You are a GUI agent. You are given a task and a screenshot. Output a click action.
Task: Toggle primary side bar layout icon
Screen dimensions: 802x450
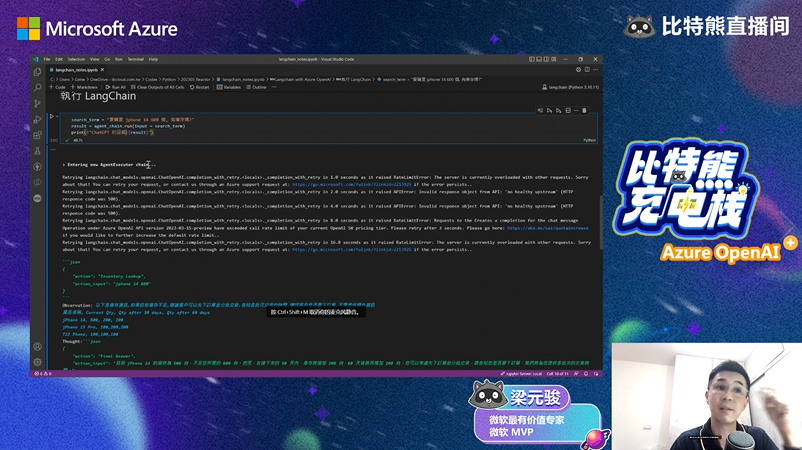click(532, 59)
